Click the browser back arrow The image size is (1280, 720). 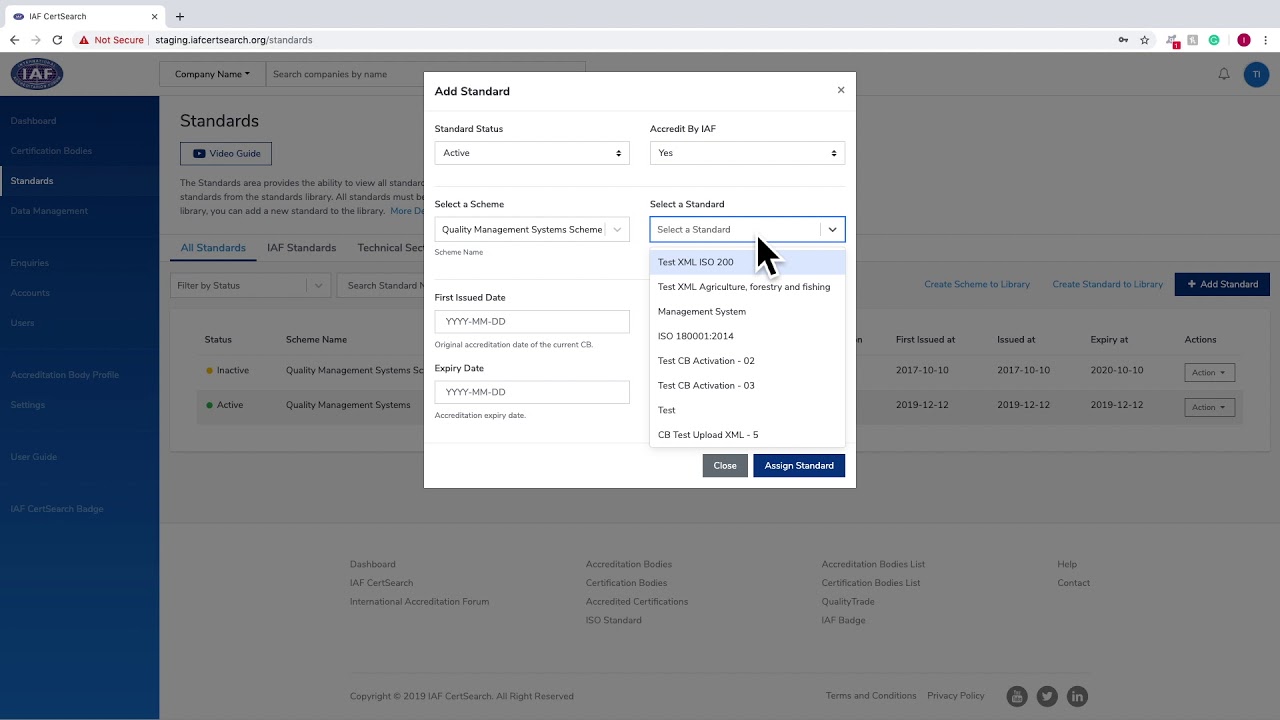point(14,40)
